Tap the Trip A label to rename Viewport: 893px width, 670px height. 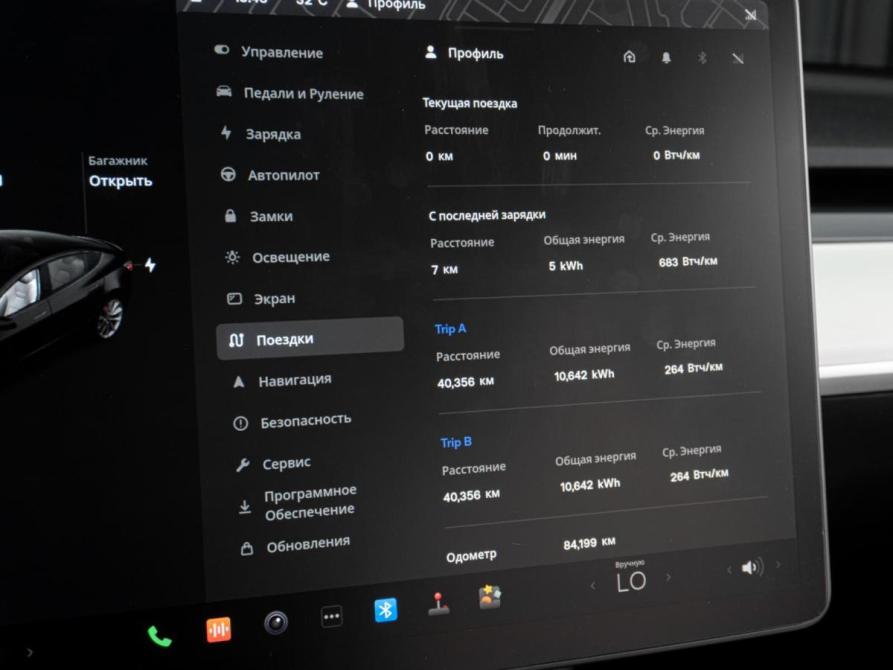tap(450, 329)
